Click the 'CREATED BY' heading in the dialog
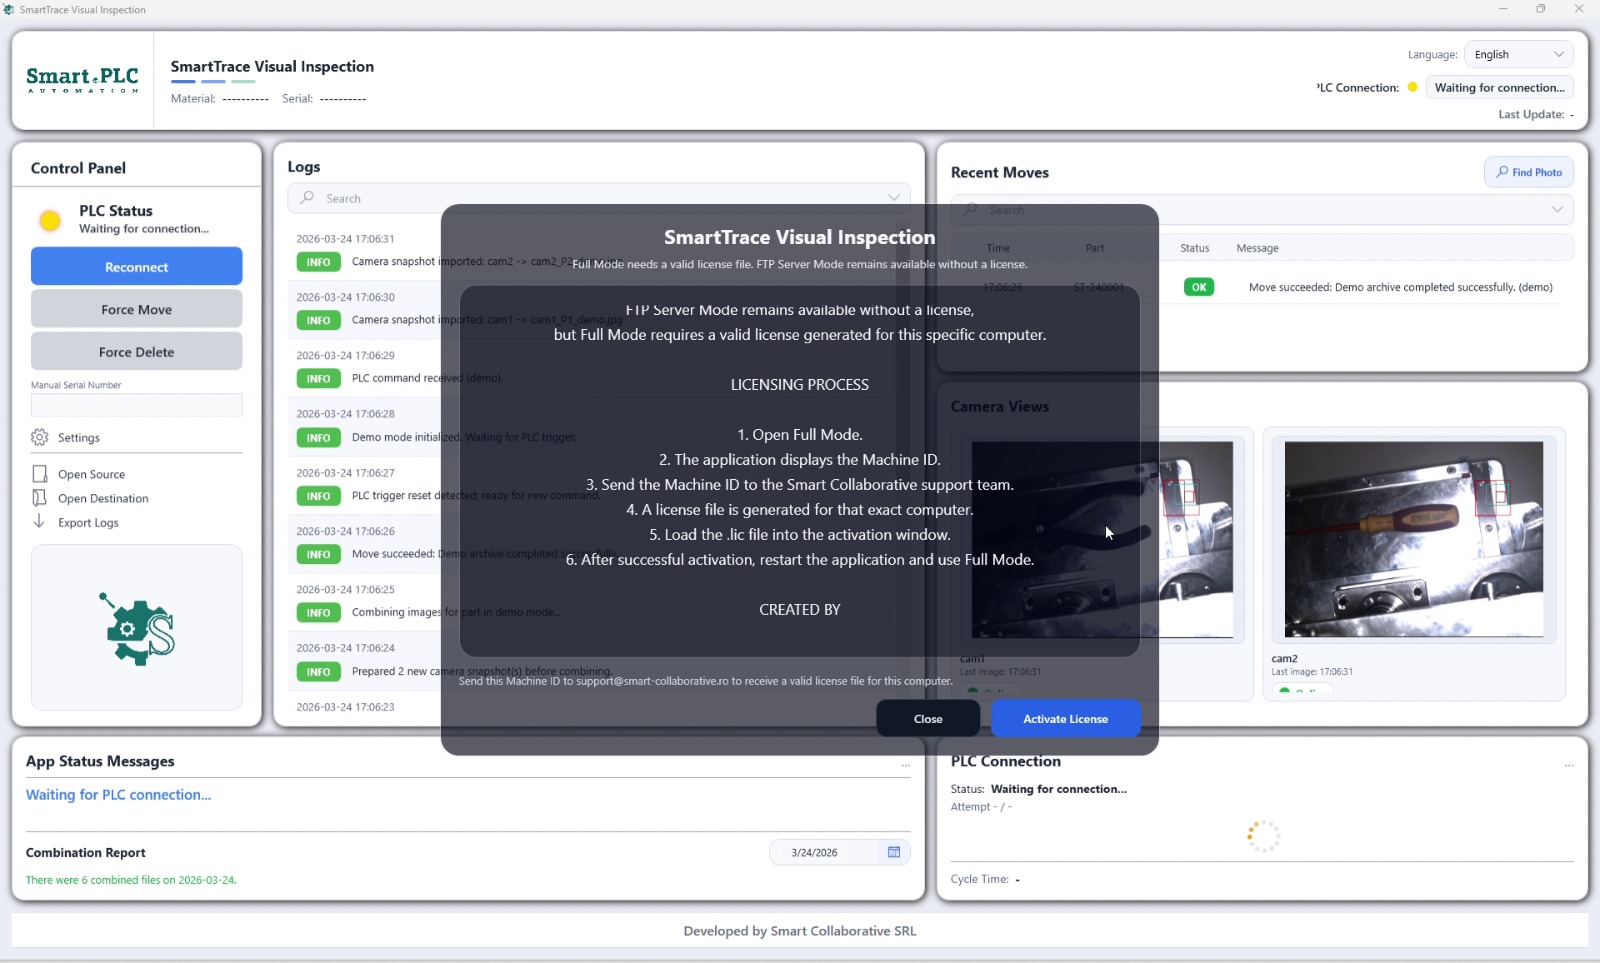 800,610
